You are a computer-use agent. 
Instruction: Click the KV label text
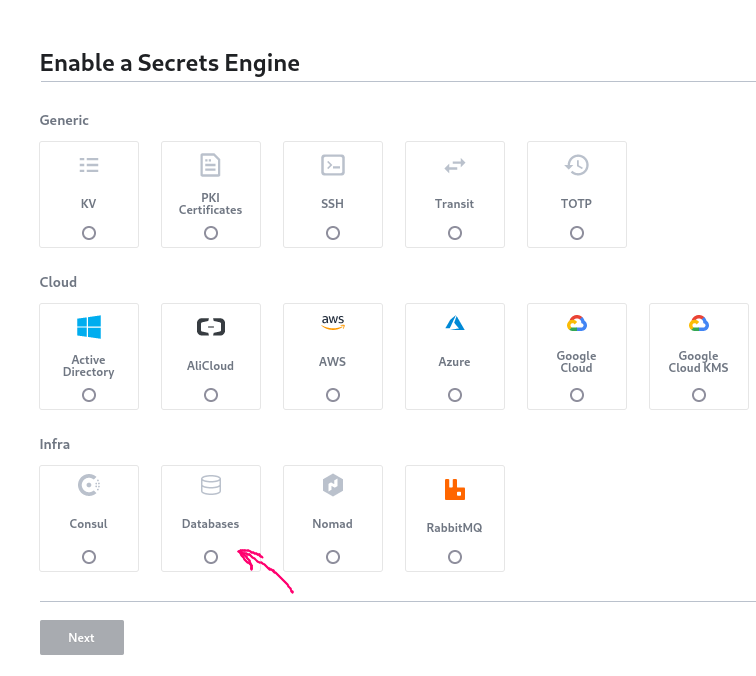[x=89, y=204]
